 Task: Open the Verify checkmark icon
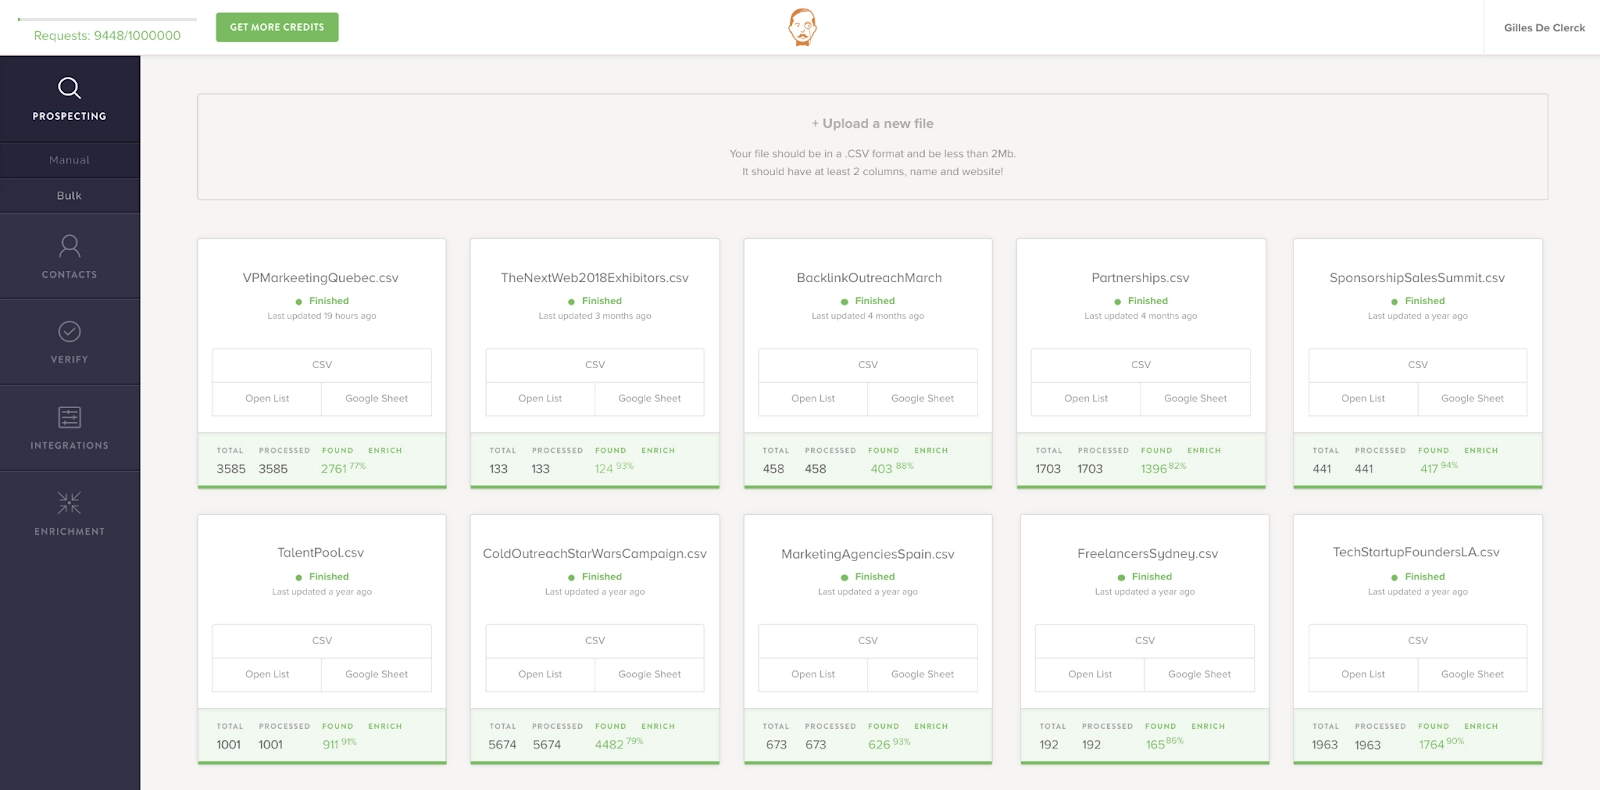point(69,331)
